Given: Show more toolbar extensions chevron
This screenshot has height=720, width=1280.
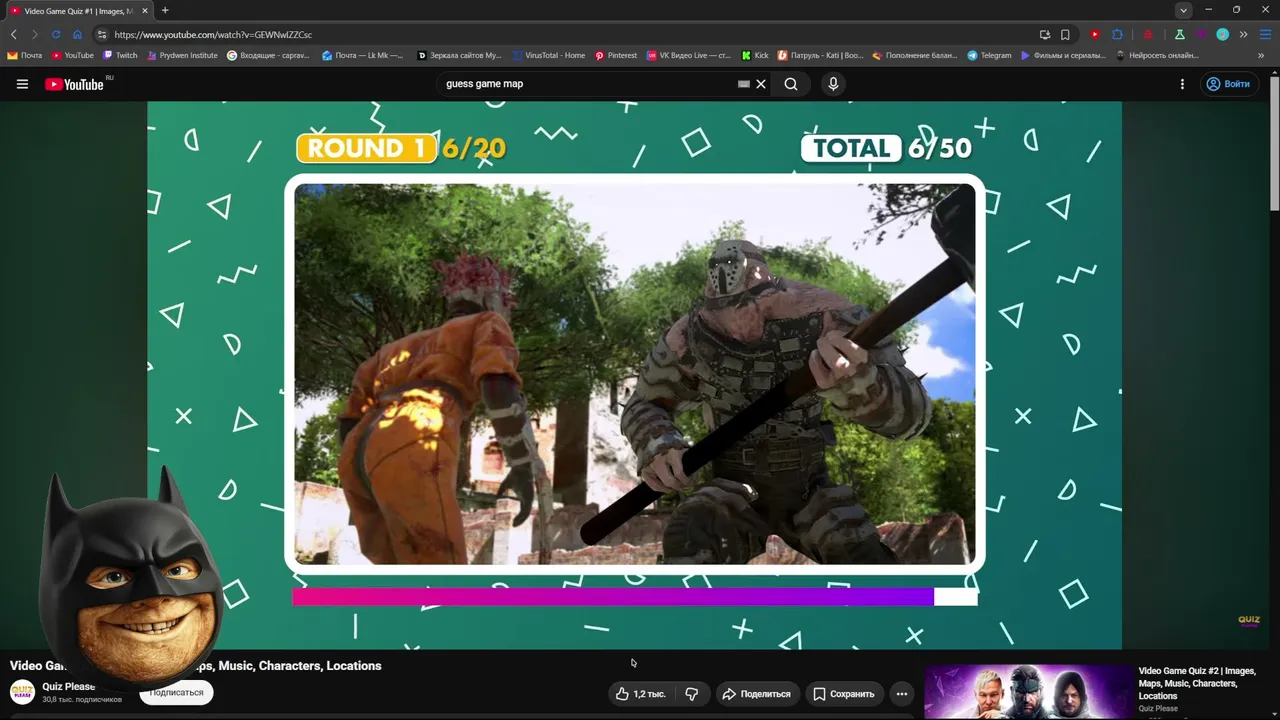Looking at the screenshot, I should pyautogui.click(x=1243, y=34).
